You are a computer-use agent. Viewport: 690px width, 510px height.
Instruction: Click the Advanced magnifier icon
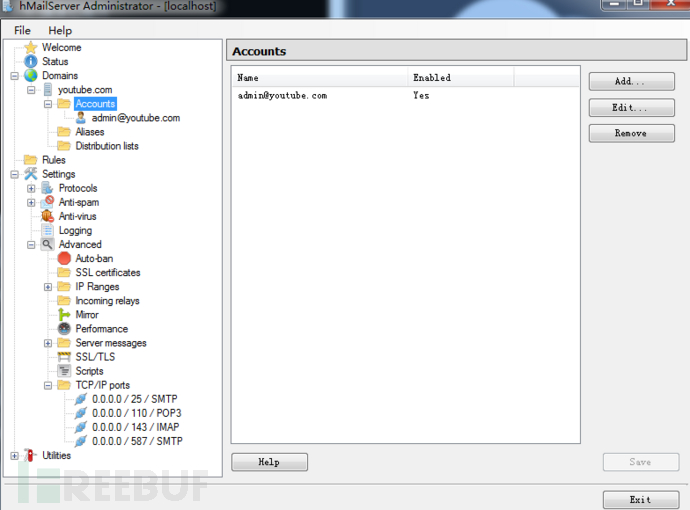(48, 244)
